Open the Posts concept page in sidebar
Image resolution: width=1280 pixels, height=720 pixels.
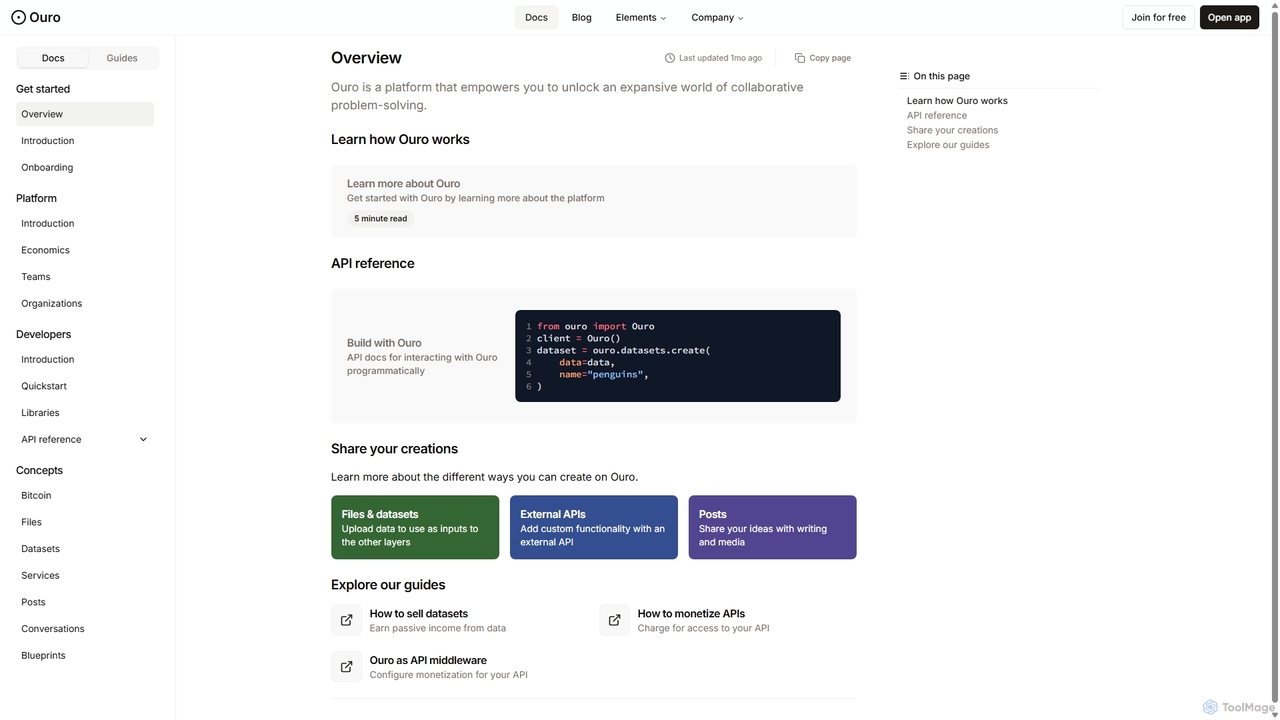(85, 602)
